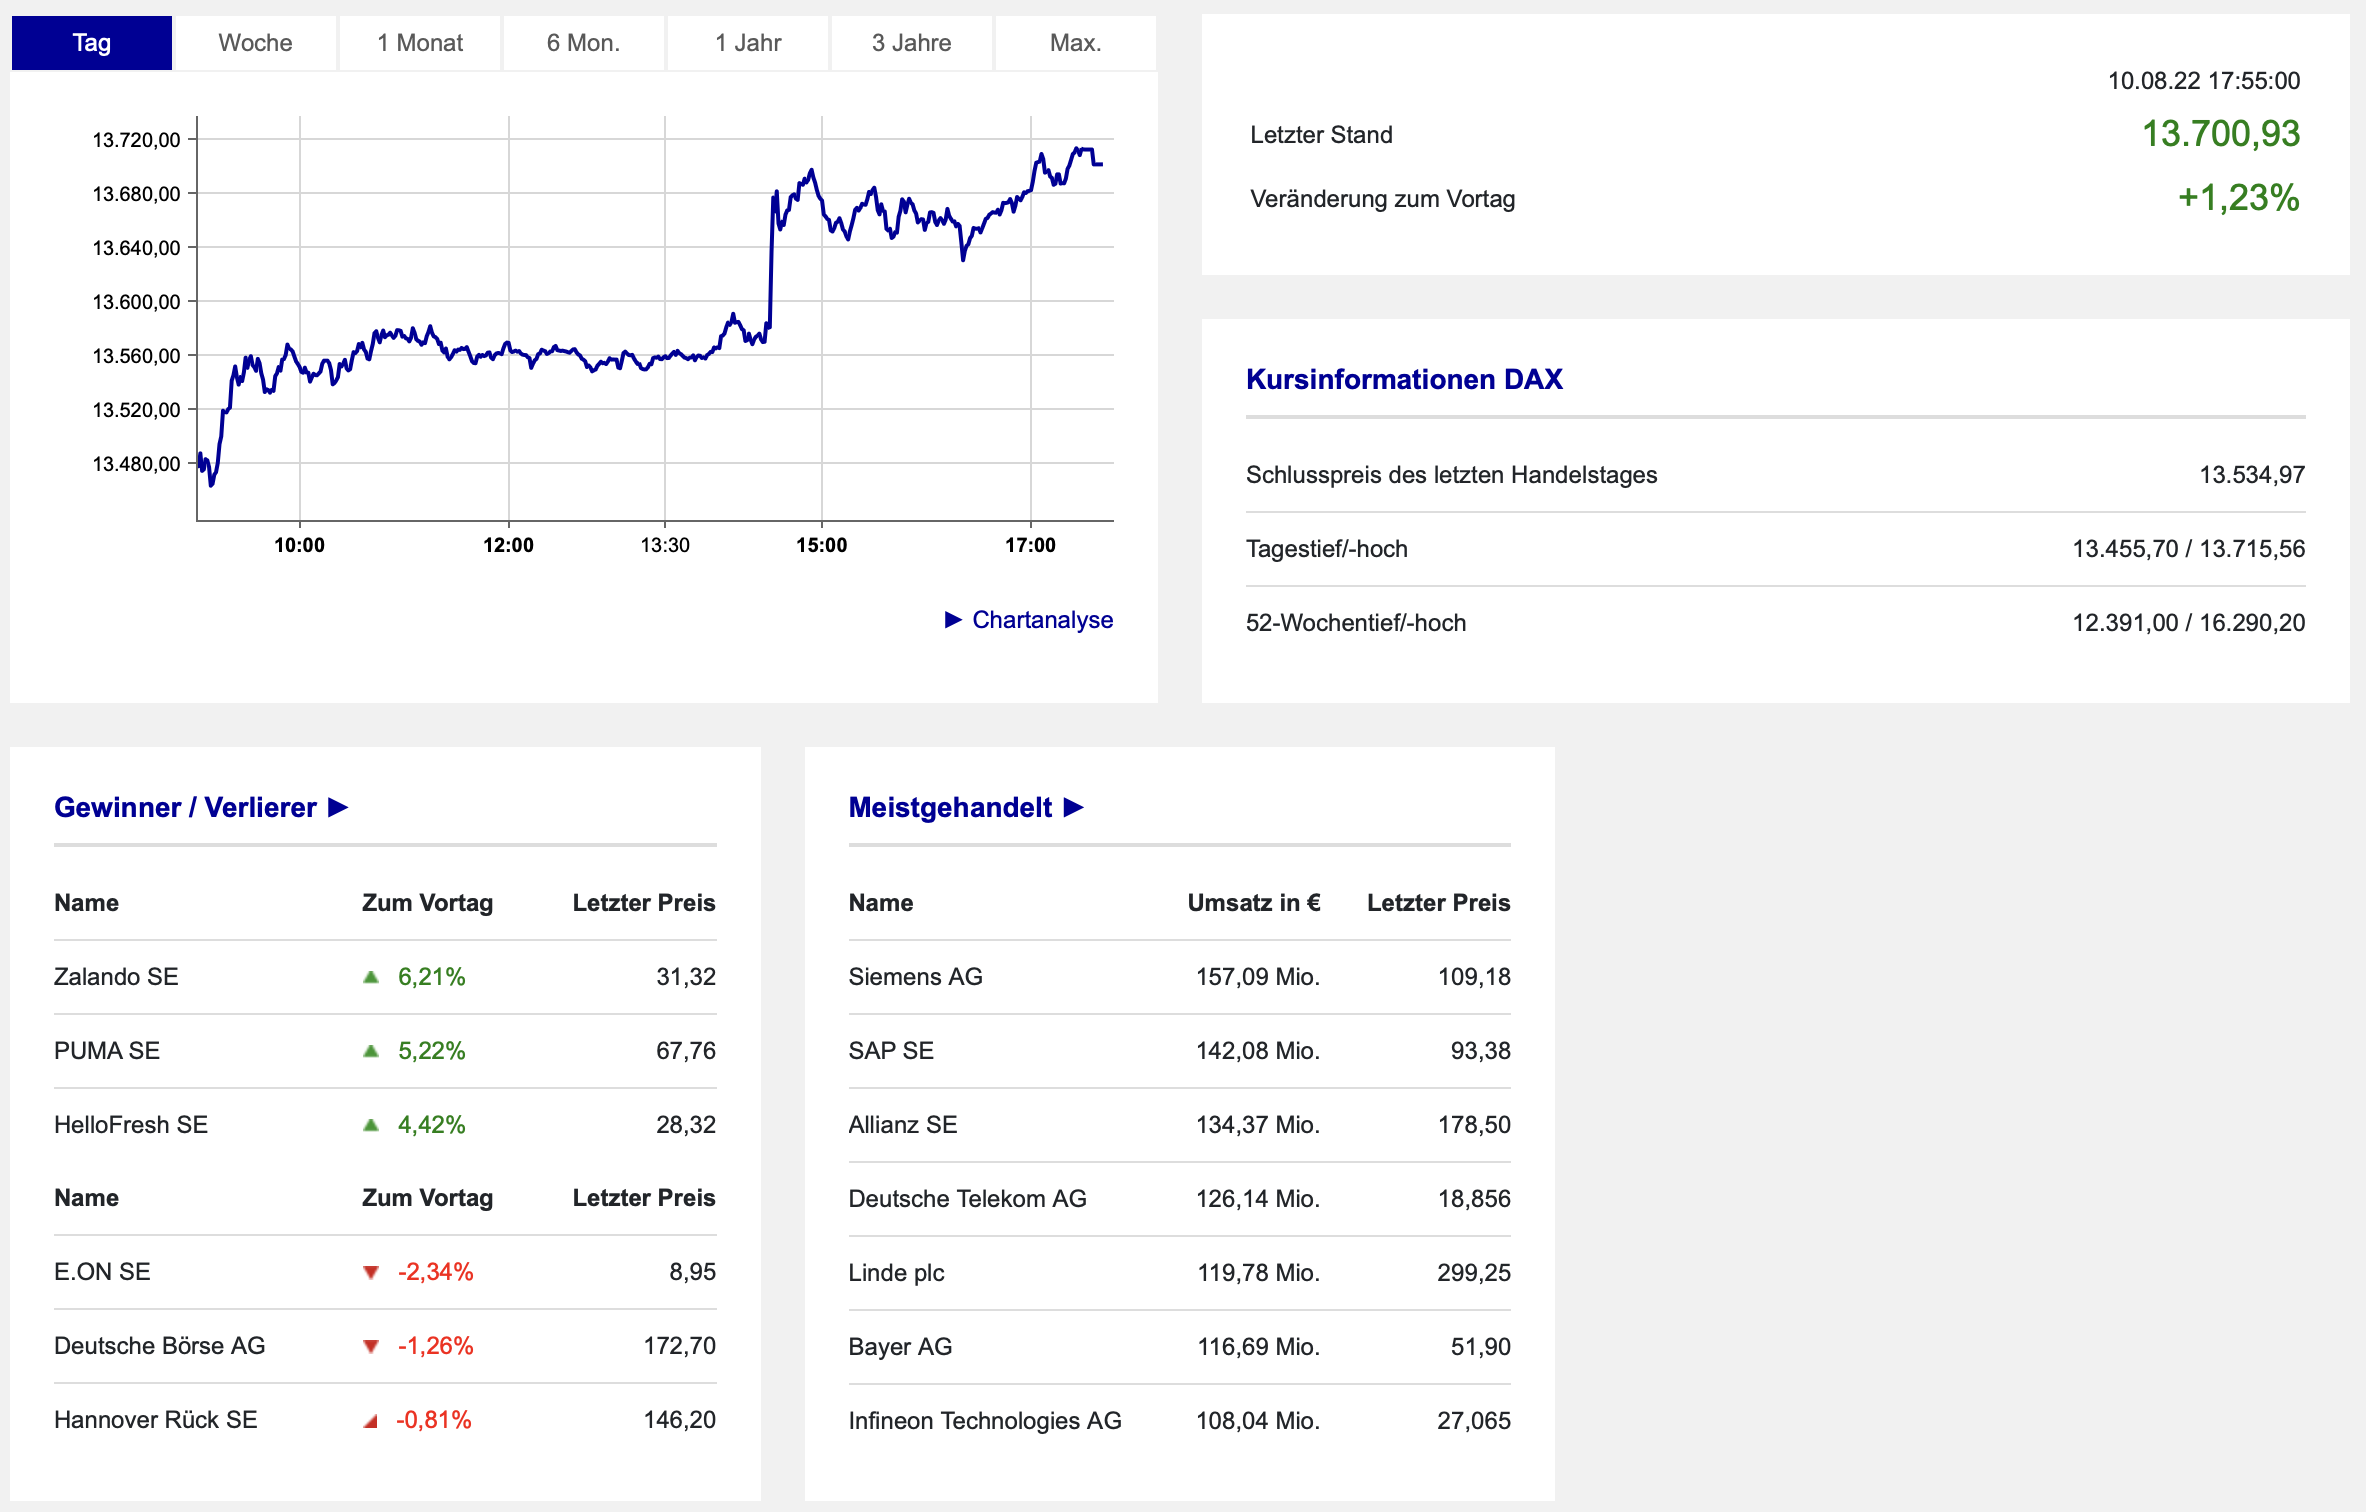Switch to the 1 Jahr tab
Screen dimensions: 2366x1512
click(747, 43)
